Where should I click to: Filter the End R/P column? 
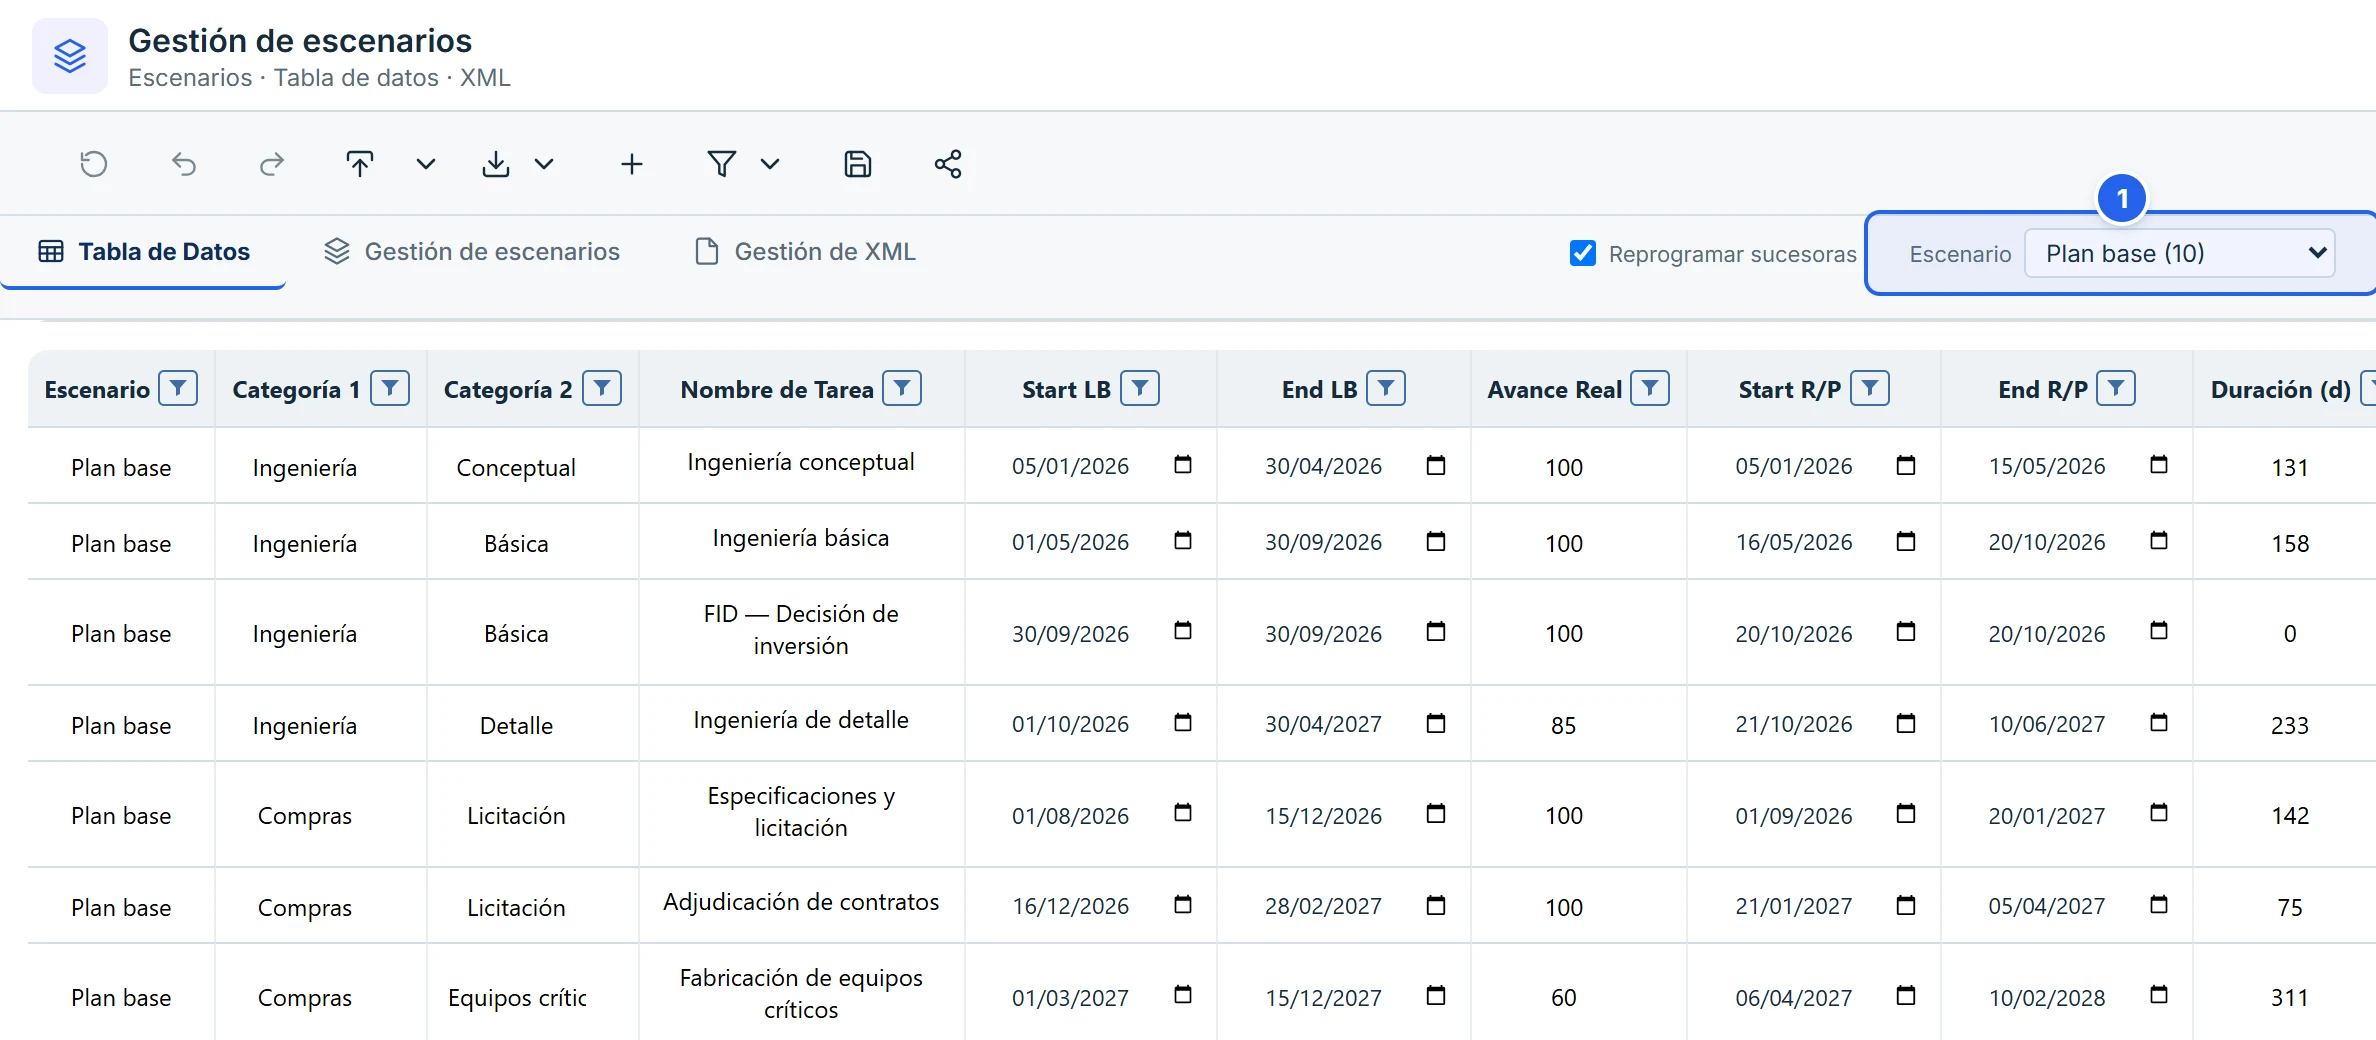tap(2116, 388)
